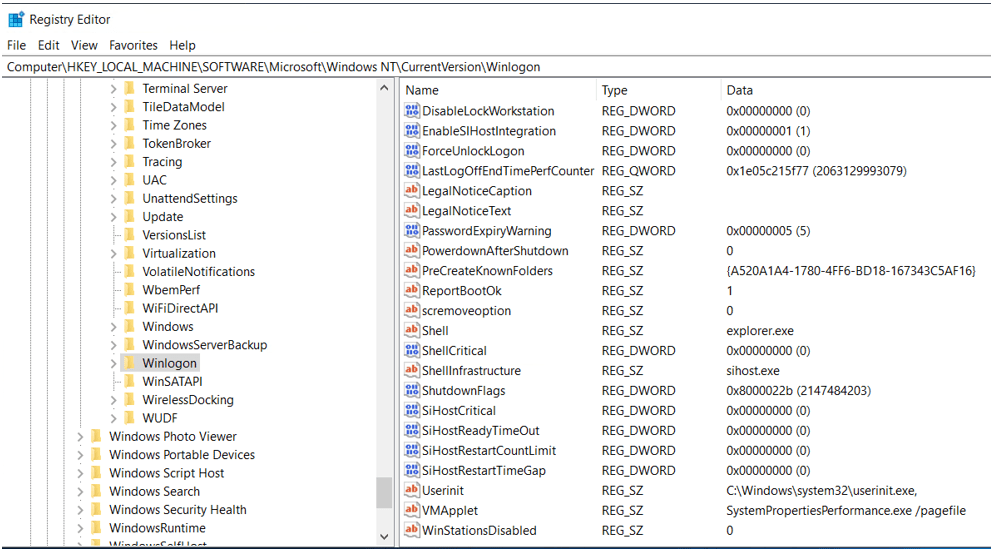Click the folder icon beside Windows Photo Viewer
This screenshot has height=550, width=991.
(96, 436)
